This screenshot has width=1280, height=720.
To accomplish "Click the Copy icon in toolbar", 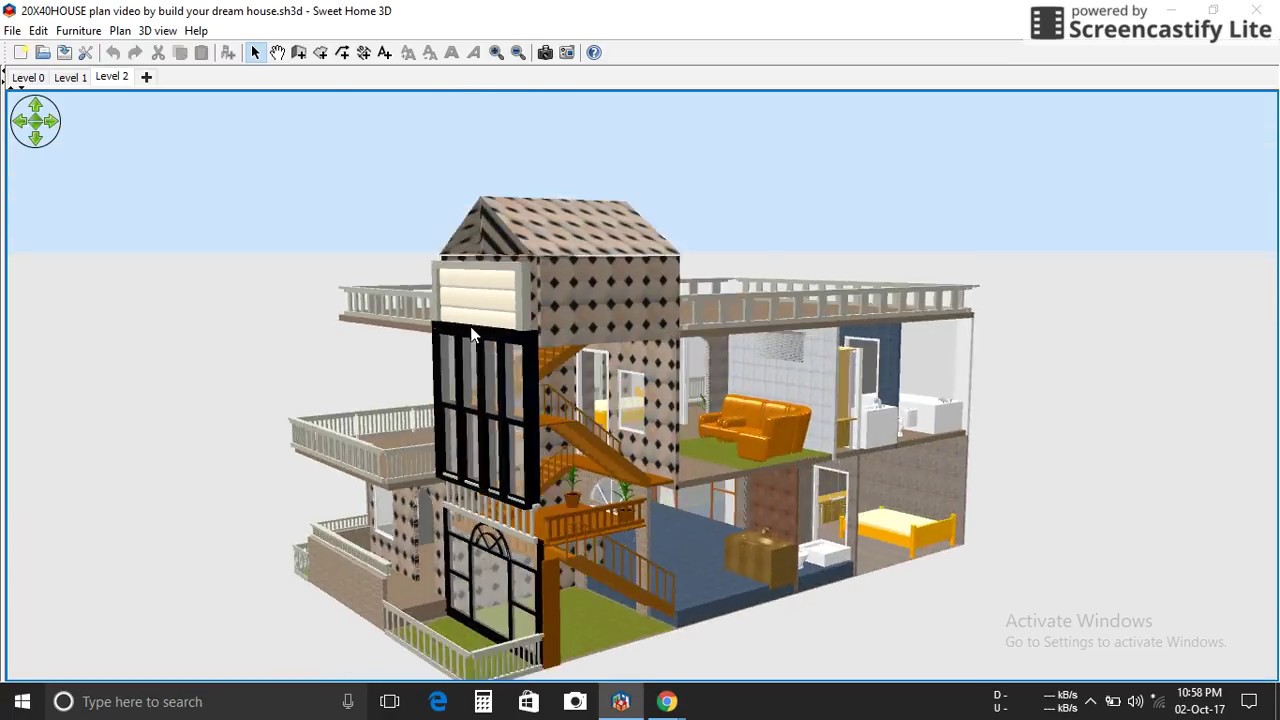I will [x=180, y=52].
